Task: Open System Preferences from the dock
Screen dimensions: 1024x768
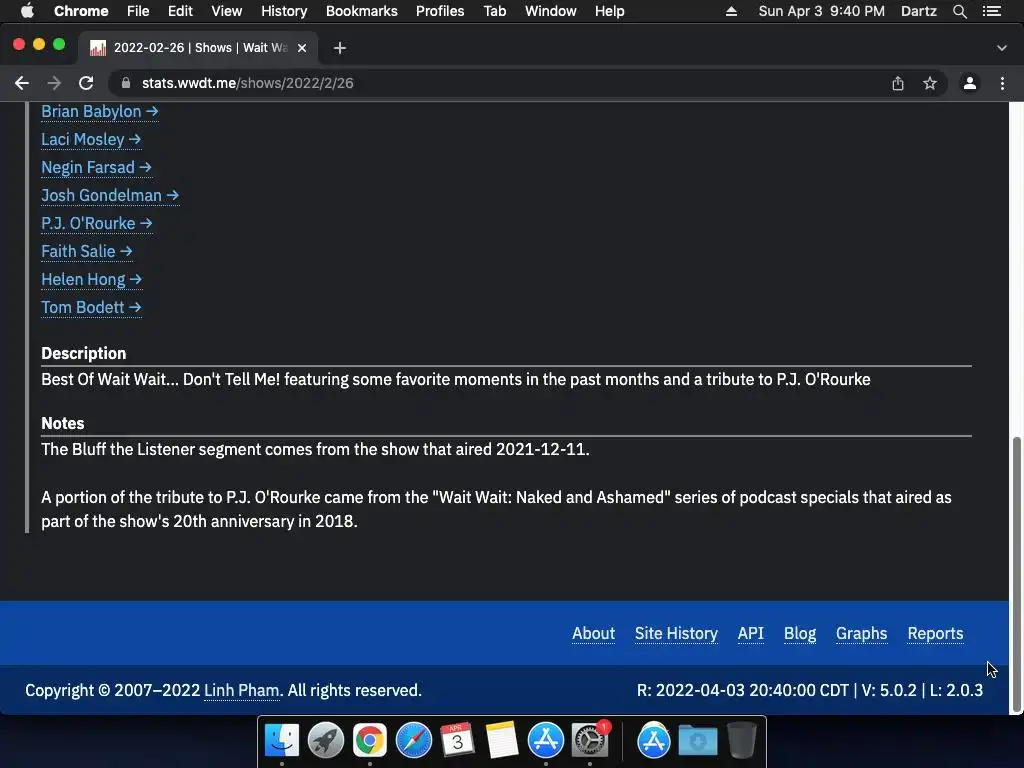Action: (590, 741)
